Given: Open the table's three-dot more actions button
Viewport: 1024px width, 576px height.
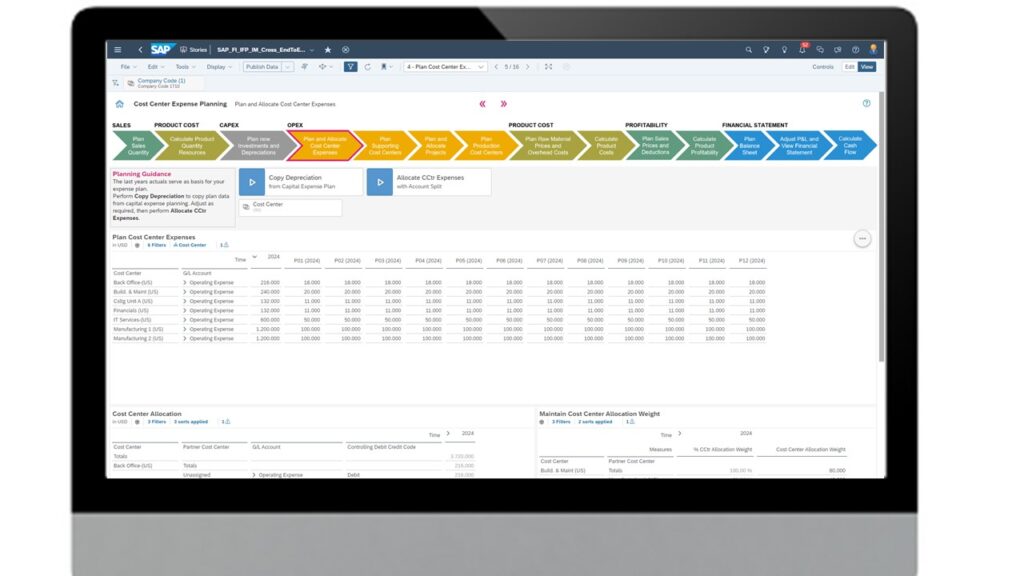Looking at the screenshot, I should tap(862, 239).
